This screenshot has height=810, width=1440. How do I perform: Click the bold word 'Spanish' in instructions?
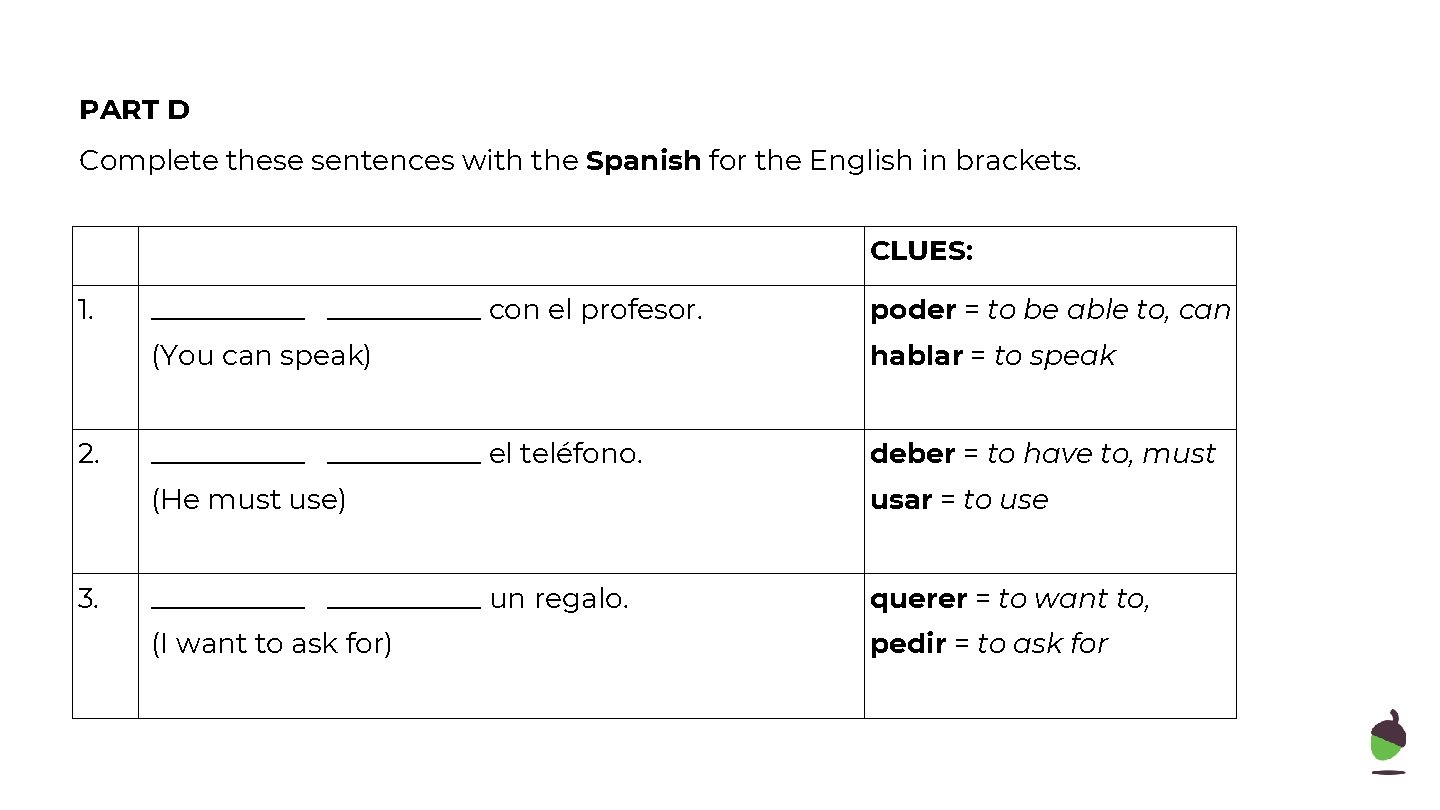coord(643,161)
